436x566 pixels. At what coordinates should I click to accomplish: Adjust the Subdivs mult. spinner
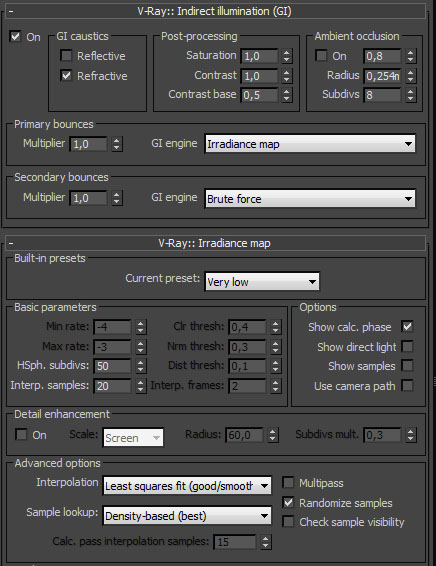[410, 435]
